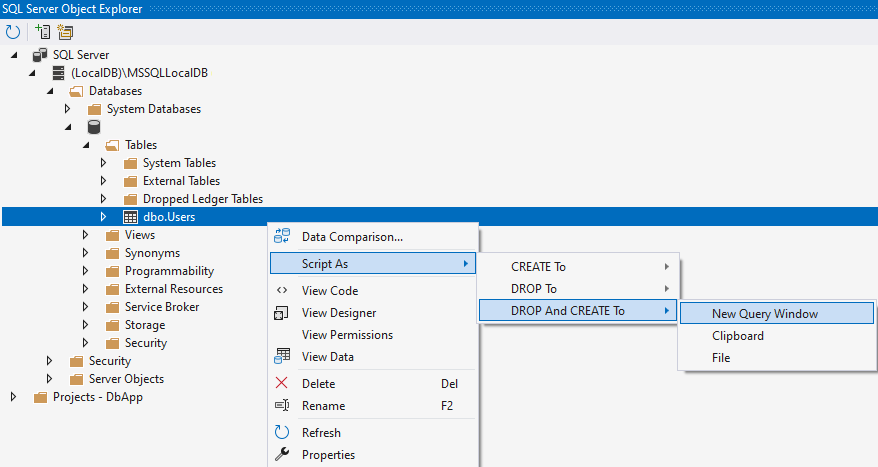Select the External Tables row
The image size is (878, 467).
tap(181, 181)
